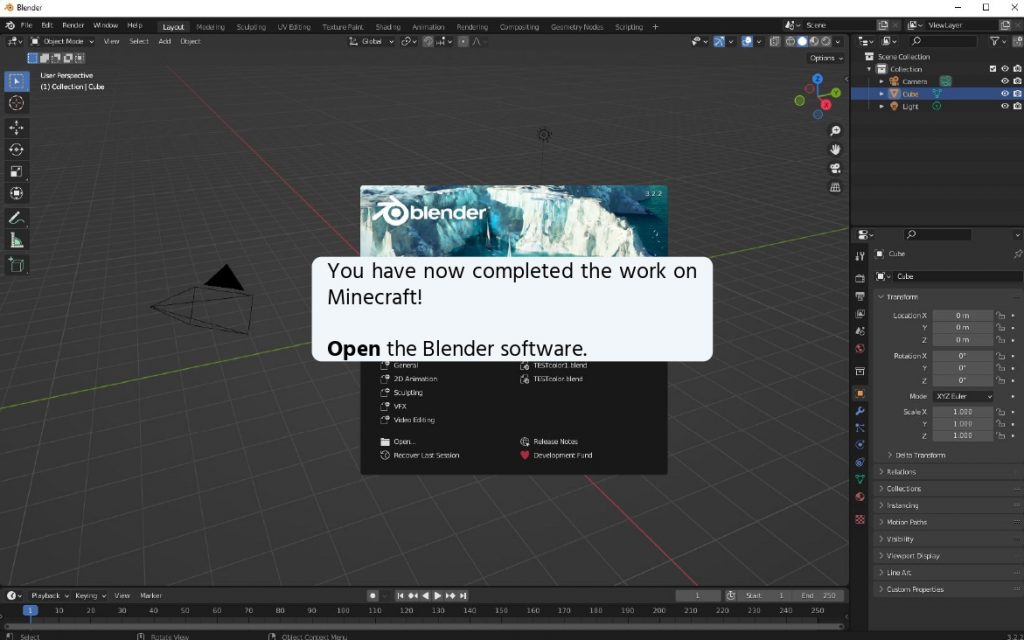Toggle Location X lock icon
The width and height of the screenshot is (1024, 640).
coord(1000,315)
